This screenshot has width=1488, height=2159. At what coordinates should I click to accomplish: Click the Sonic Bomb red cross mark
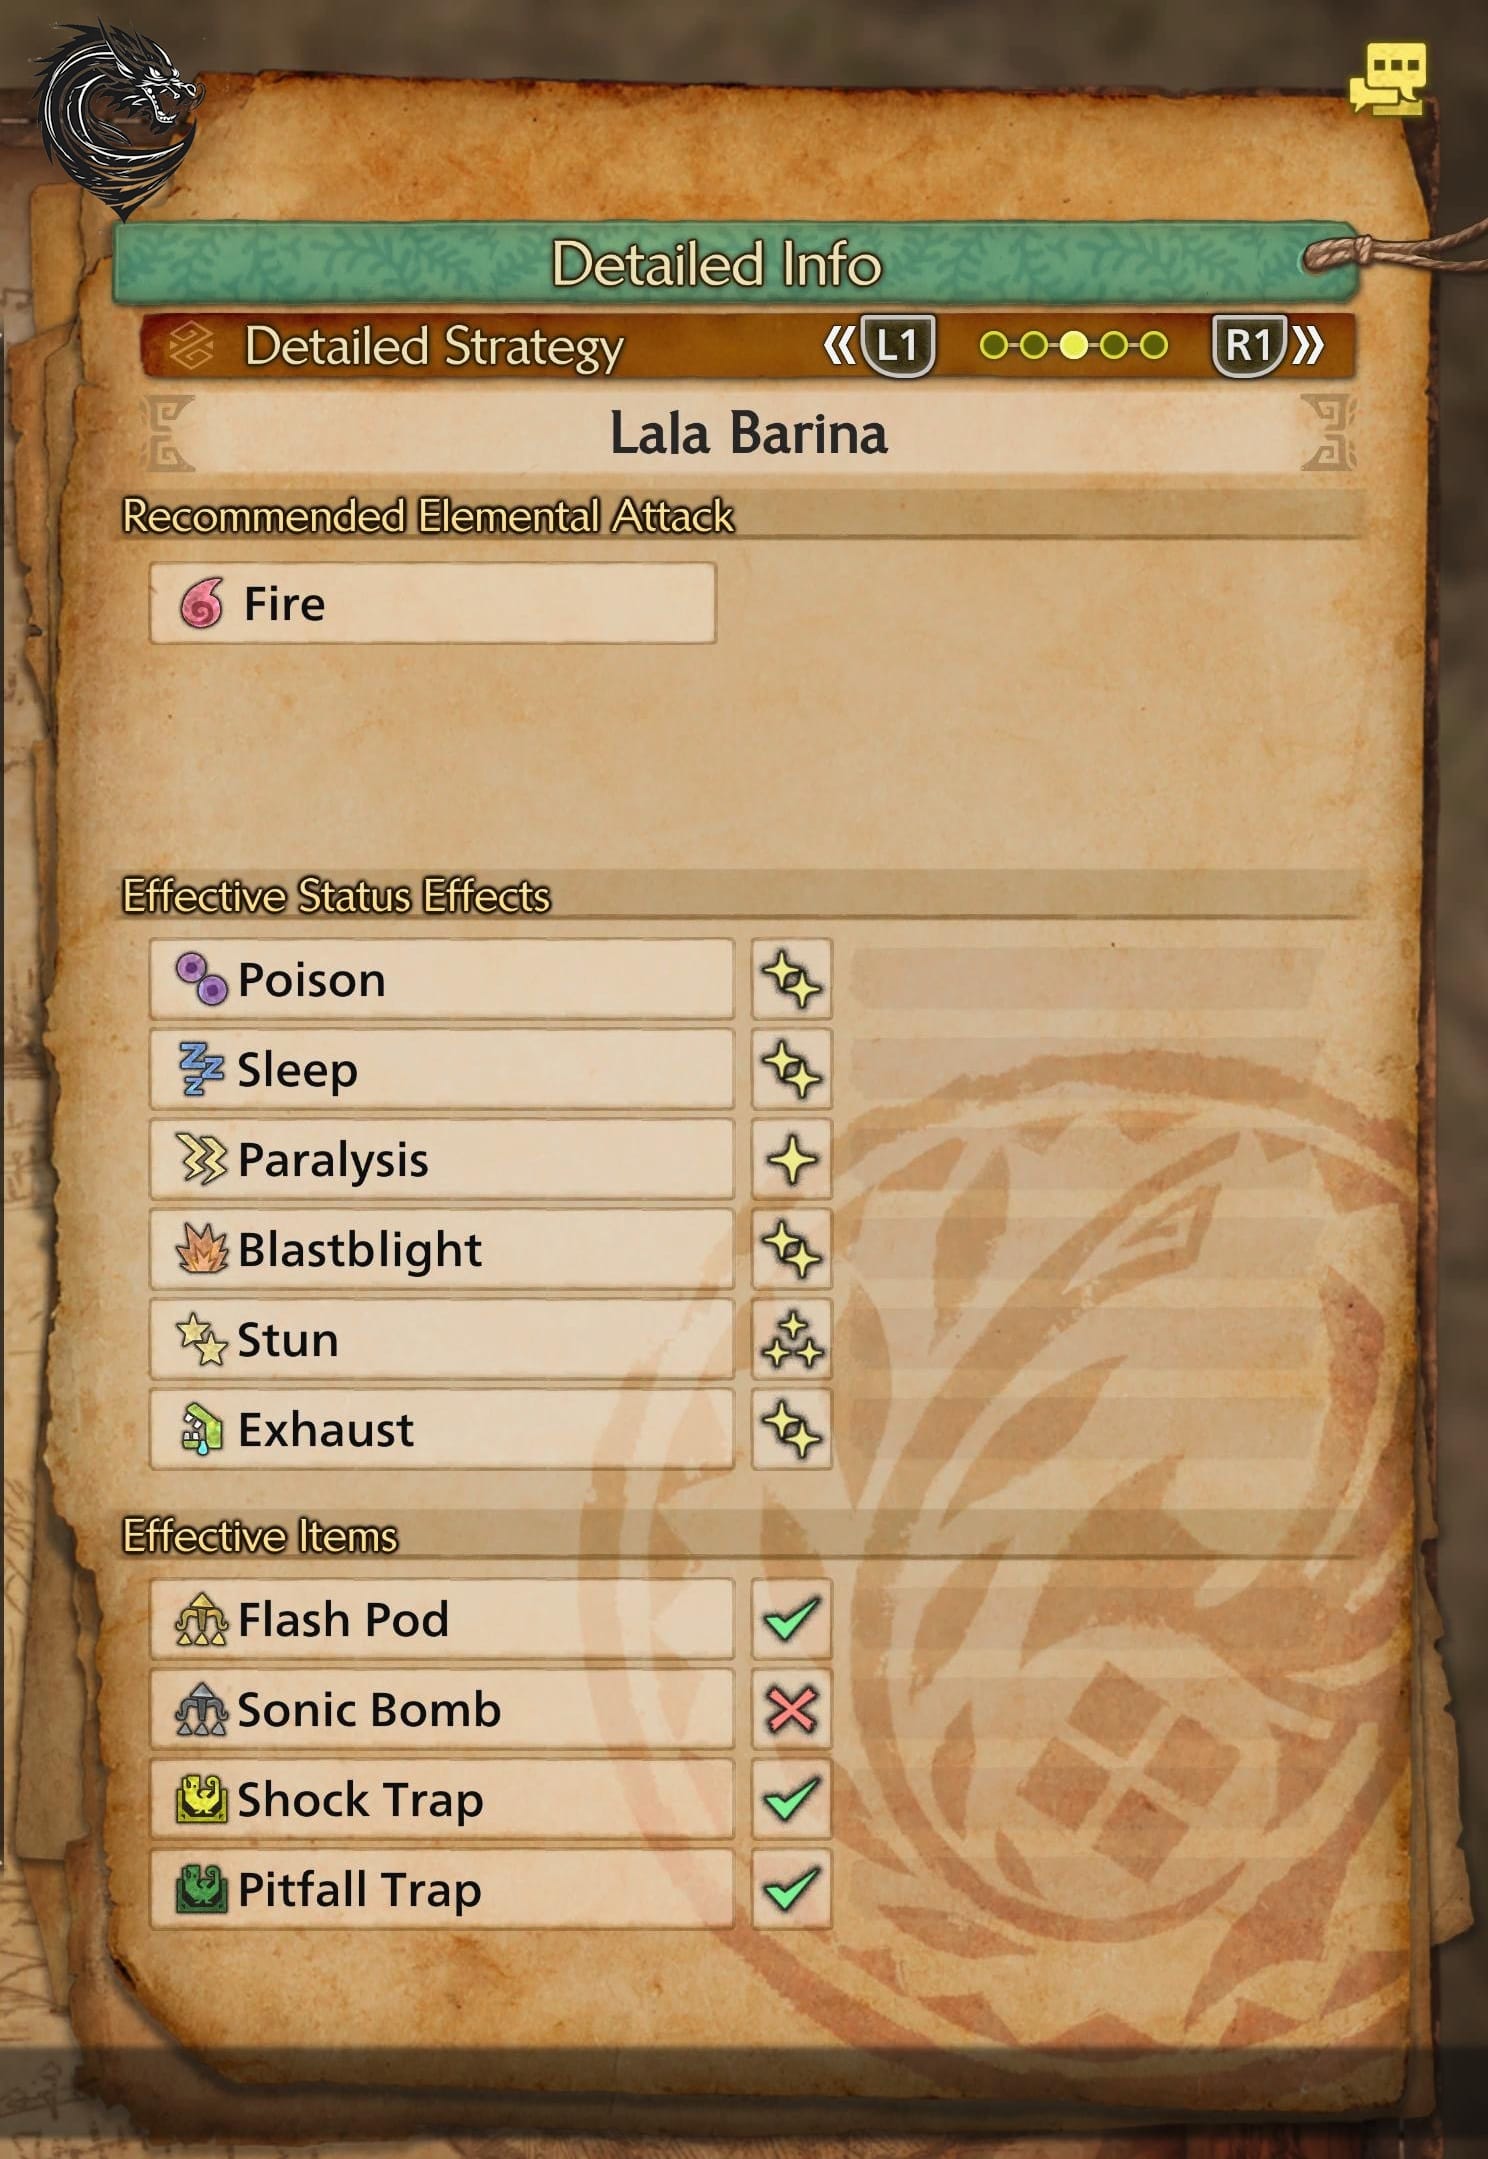click(791, 1709)
